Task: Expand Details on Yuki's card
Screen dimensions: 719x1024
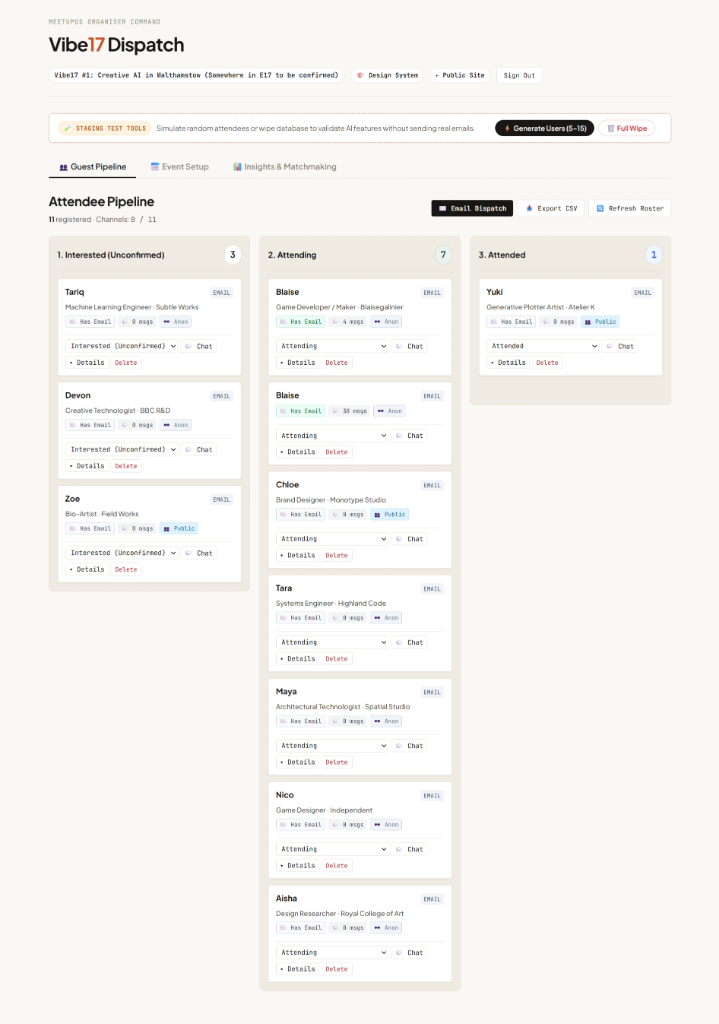Action: tap(508, 362)
